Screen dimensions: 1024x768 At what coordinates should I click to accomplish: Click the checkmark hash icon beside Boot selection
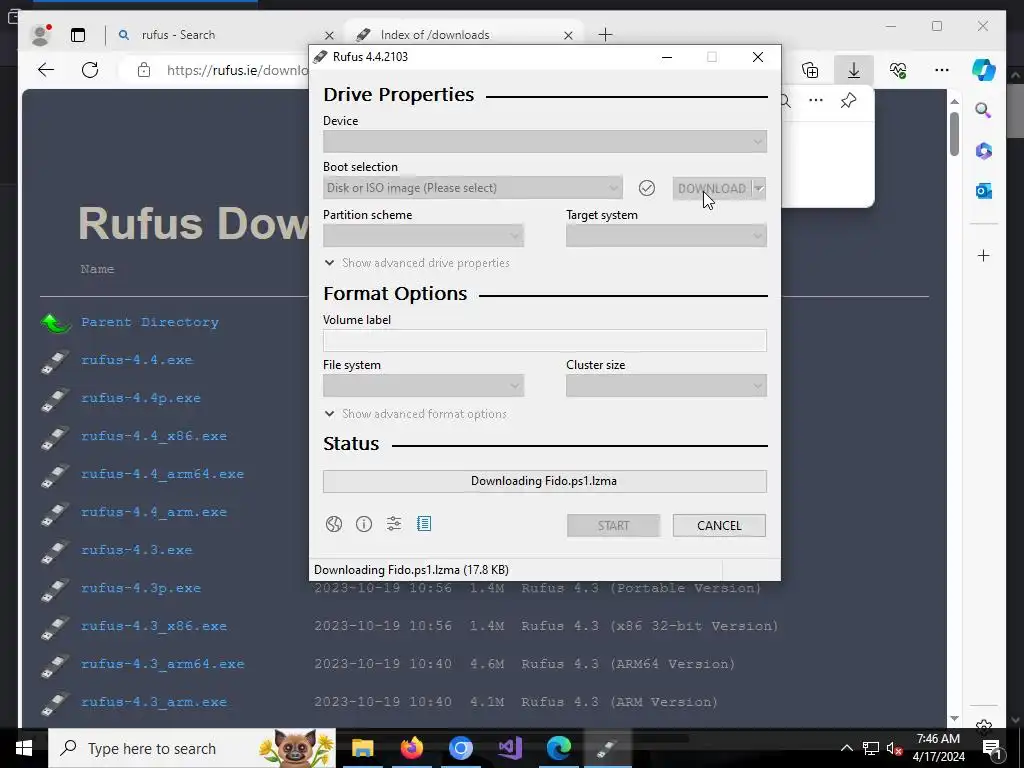point(647,188)
